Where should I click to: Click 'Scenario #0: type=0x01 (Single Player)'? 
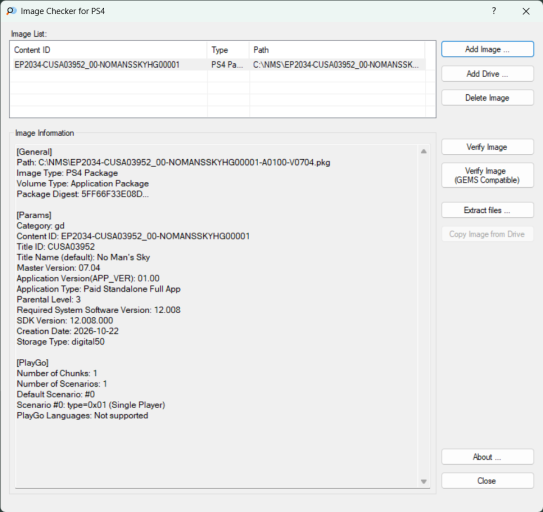point(91,405)
